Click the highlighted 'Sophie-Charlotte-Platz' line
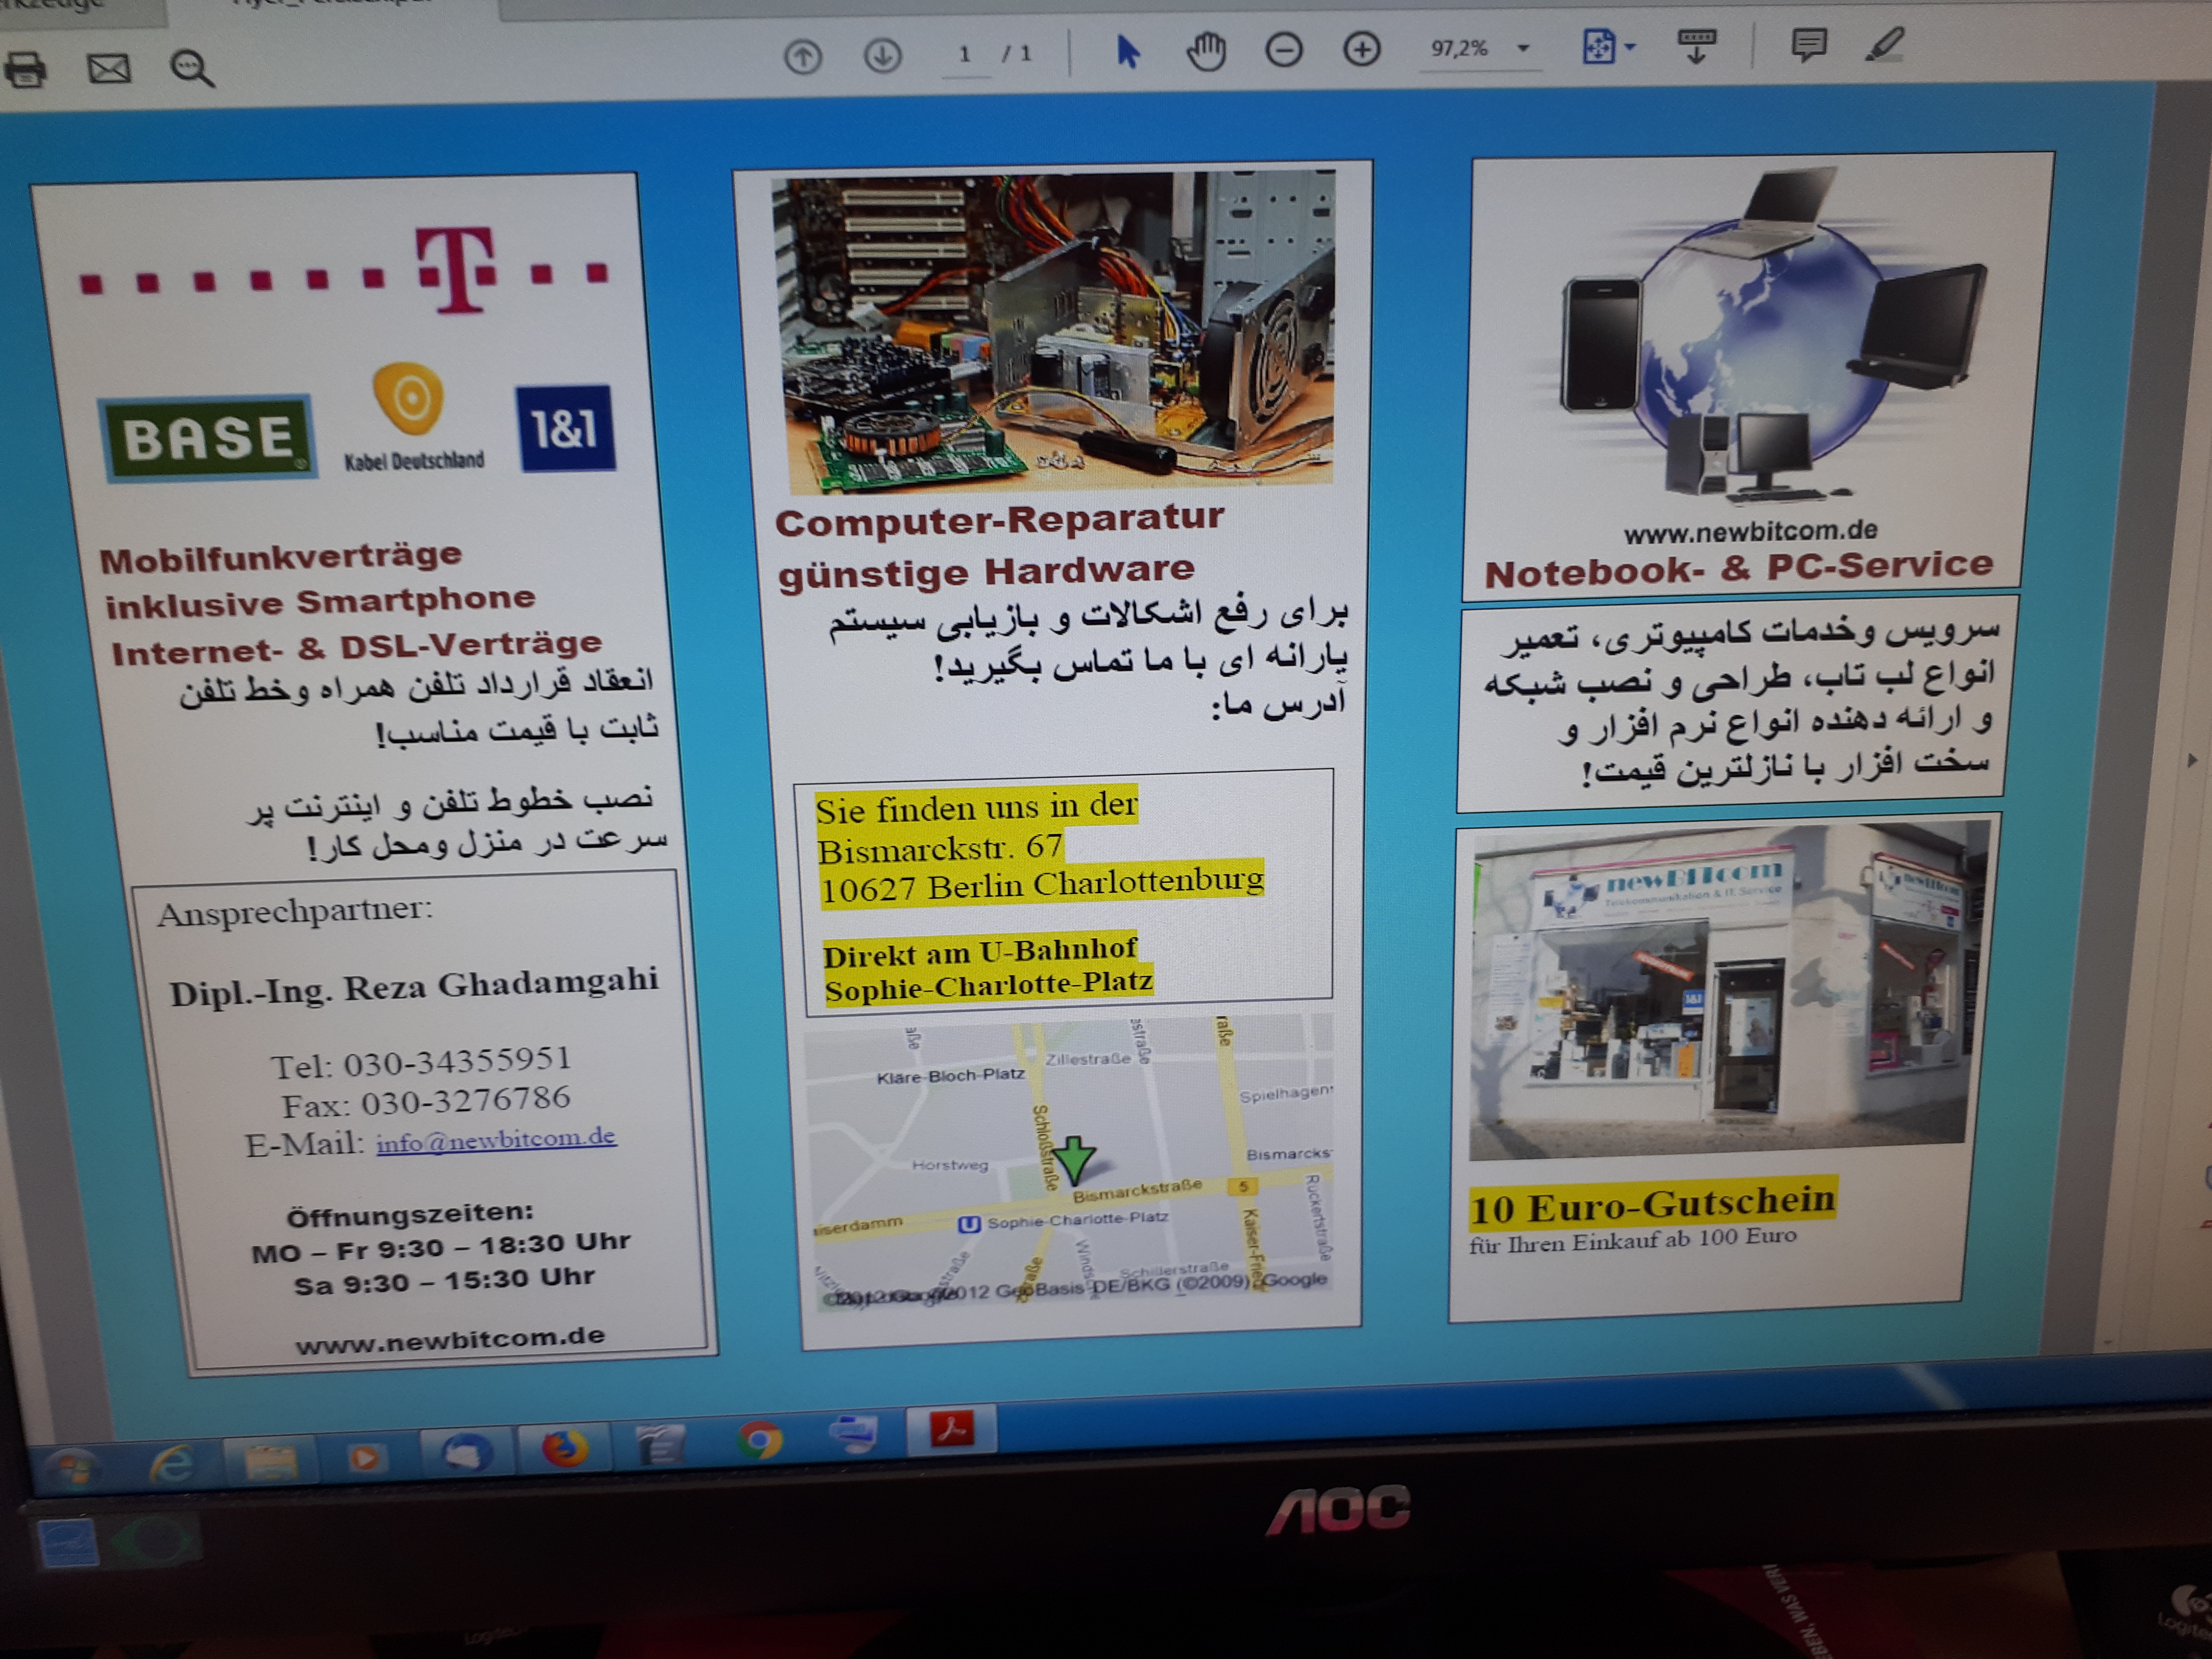The height and width of the screenshot is (1659, 2212). (x=989, y=985)
